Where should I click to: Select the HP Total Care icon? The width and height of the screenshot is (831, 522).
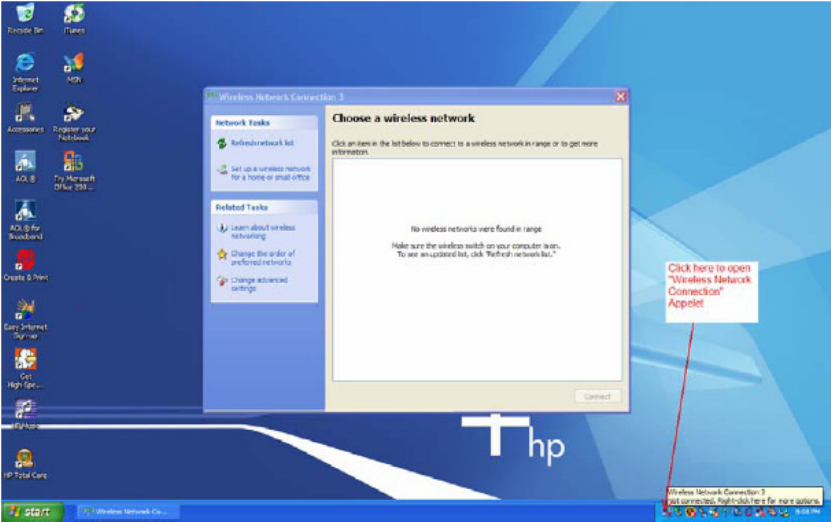(x=25, y=463)
